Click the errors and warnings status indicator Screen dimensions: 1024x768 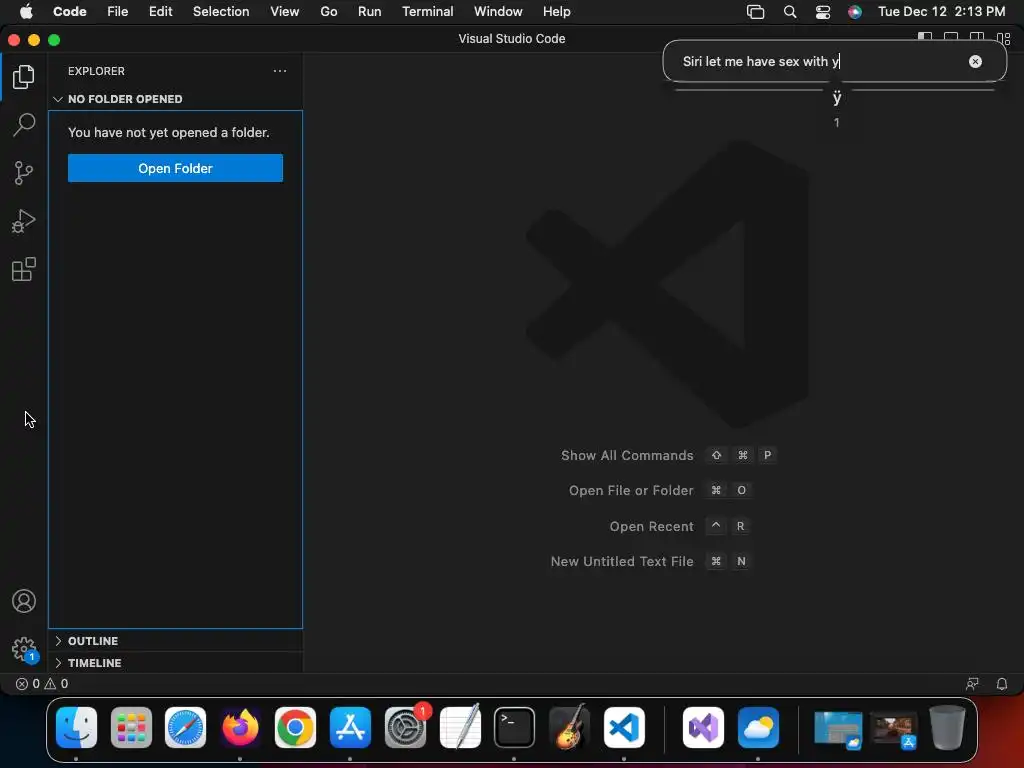pyautogui.click(x=42, y=684)
